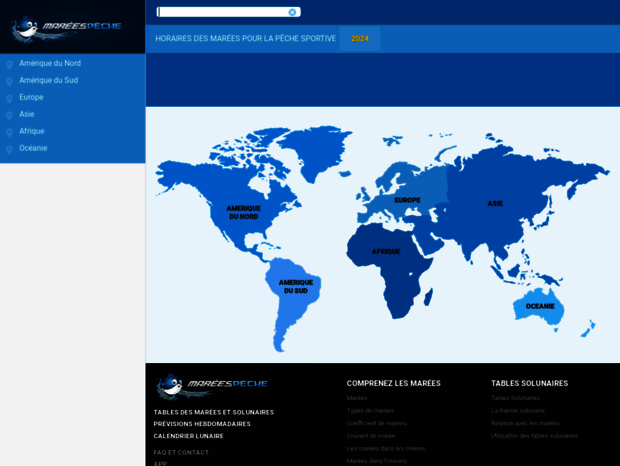Click the search icon inside the search bar
620x466 pixels.
292,12
